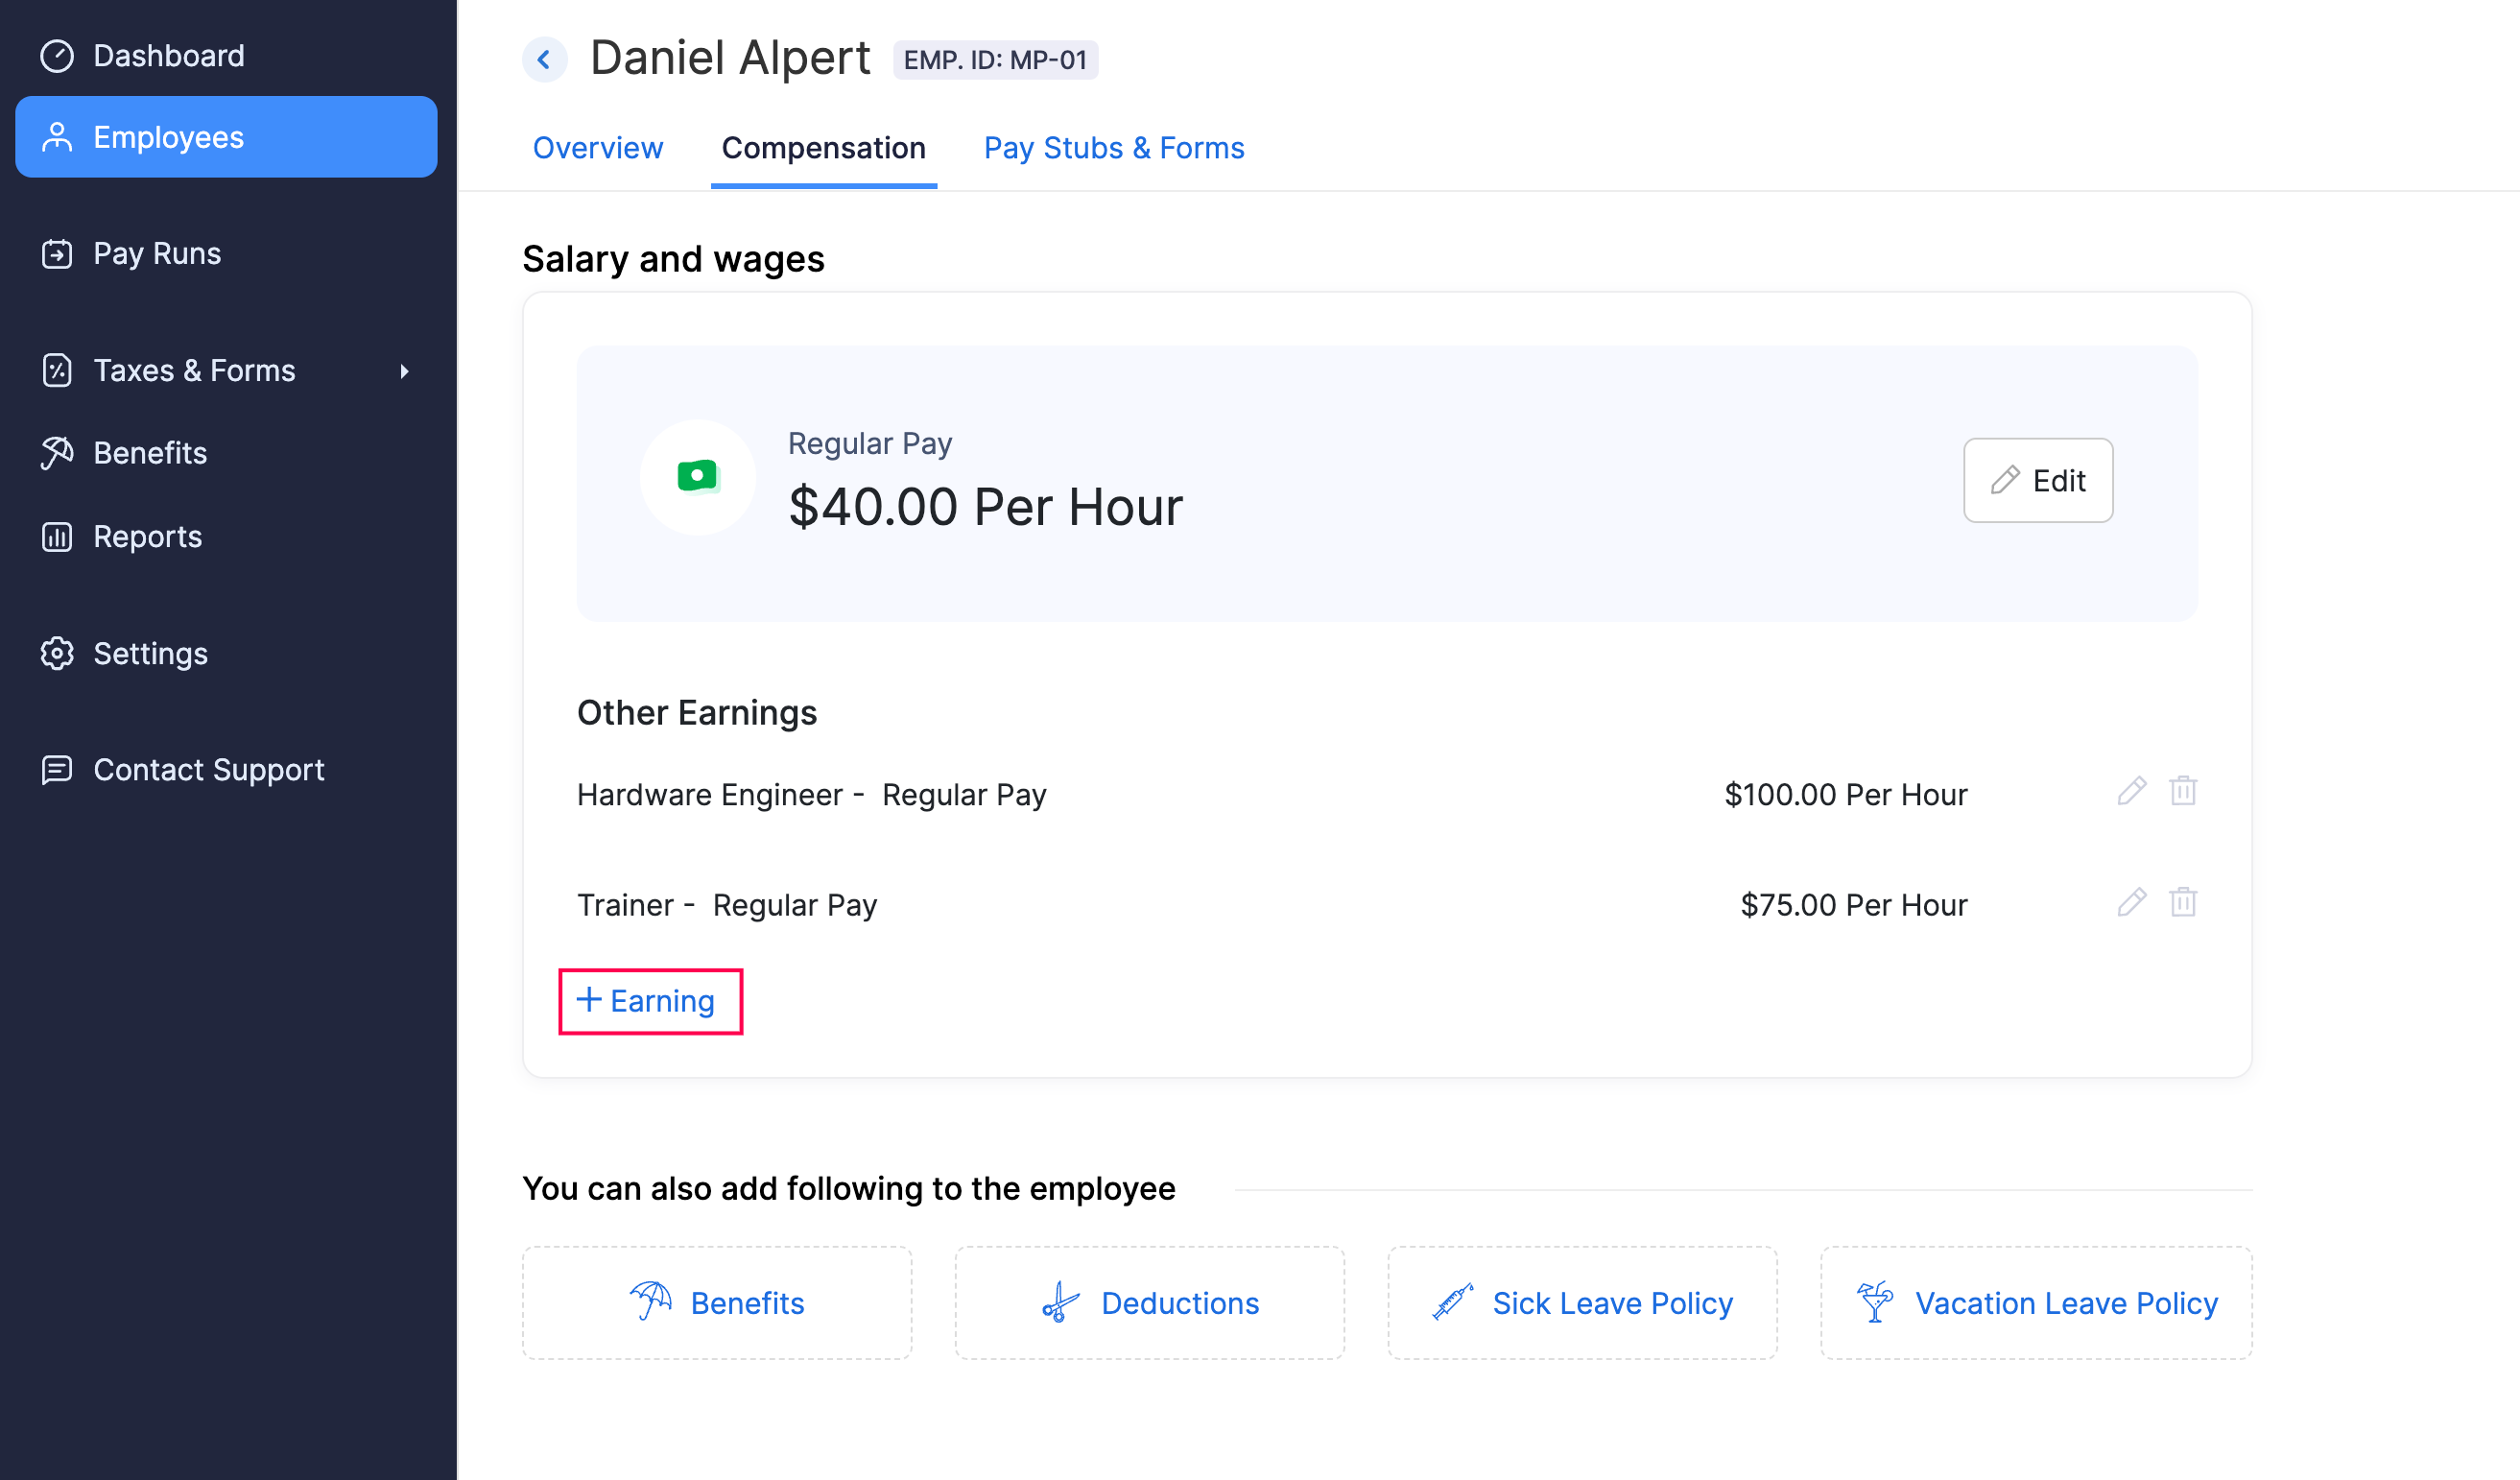
Task: Click the back chevron beside Daniel Alpert
Action: click(x=544, y=59)
